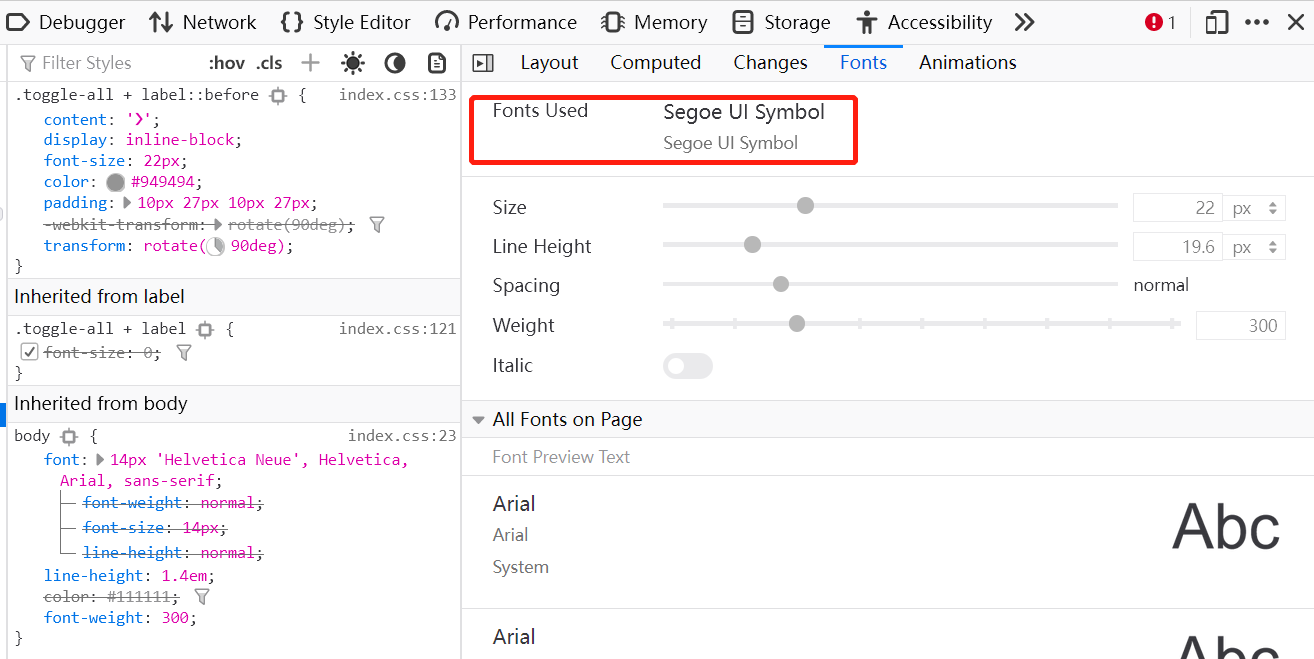Uncheck the font-size: 0 declaration checkbox
This screenshot has width=1314, height=659.
(x=29, y=352)
